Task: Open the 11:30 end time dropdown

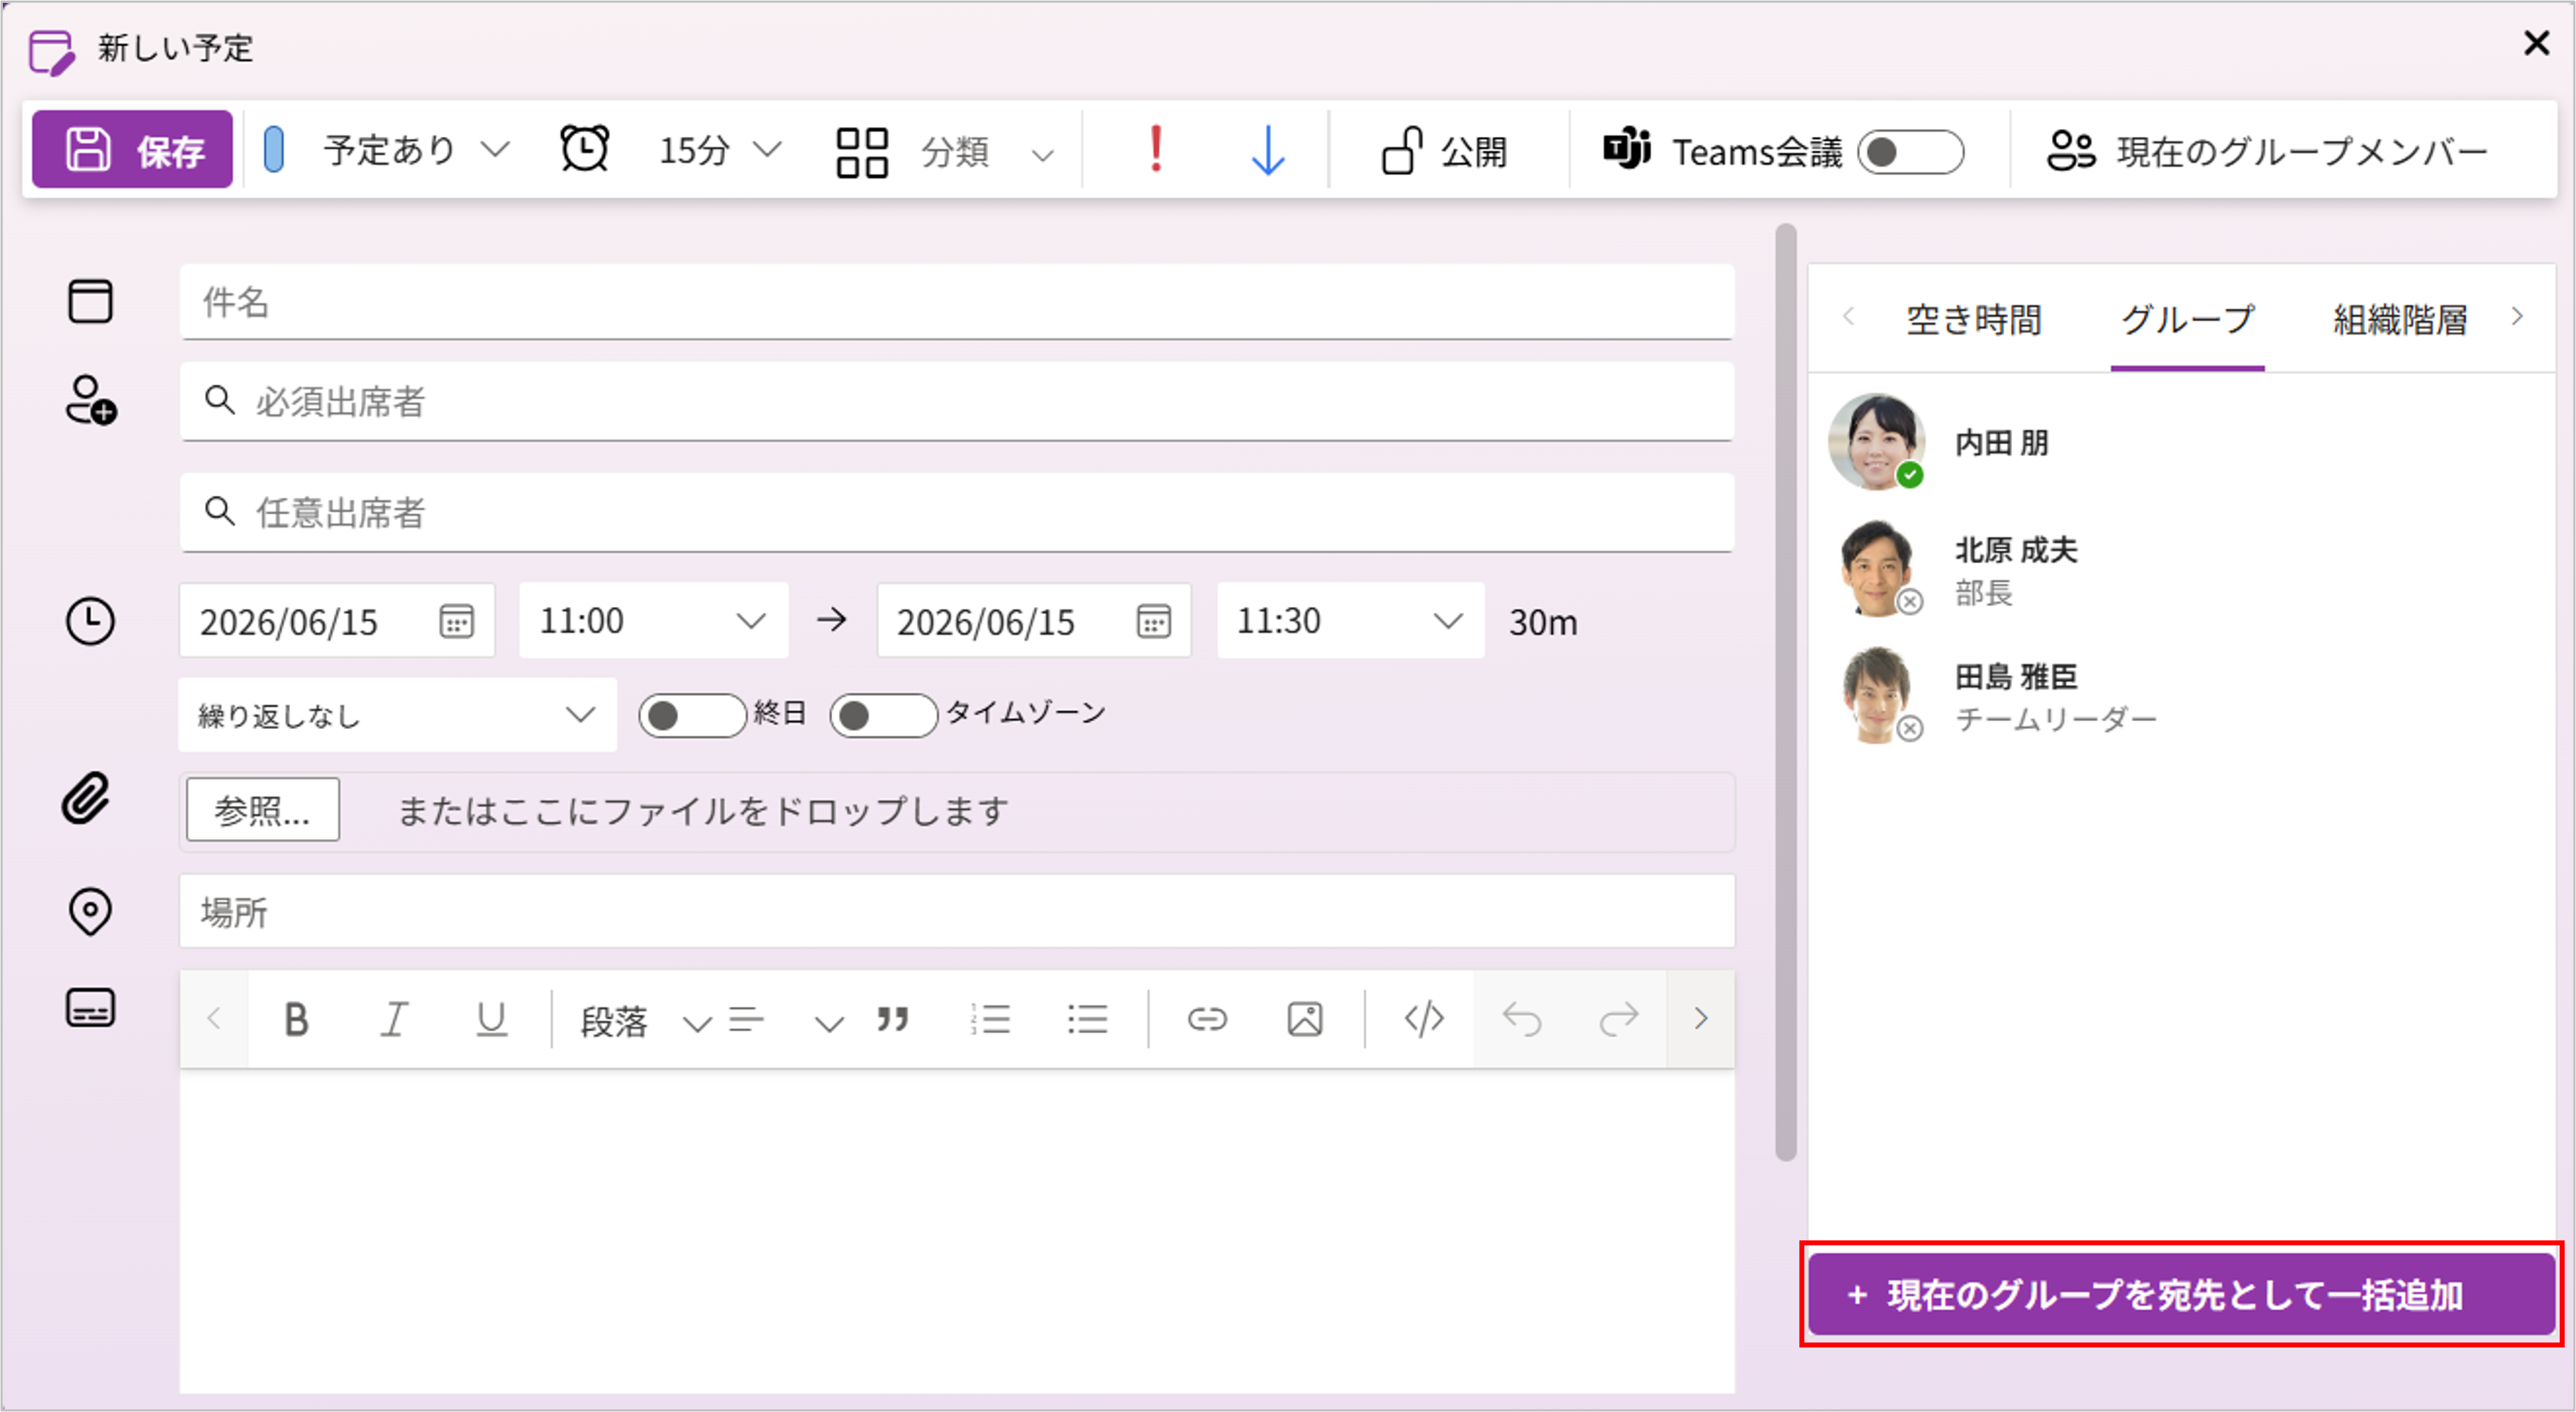Action: pyautogui.click(x=1350, y=621)
